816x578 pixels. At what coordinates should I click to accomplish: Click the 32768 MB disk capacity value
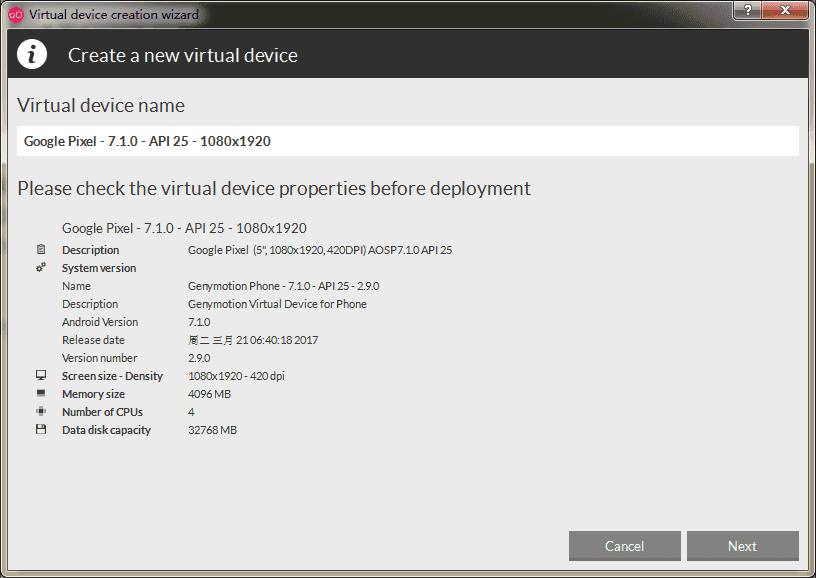[212, 430]
